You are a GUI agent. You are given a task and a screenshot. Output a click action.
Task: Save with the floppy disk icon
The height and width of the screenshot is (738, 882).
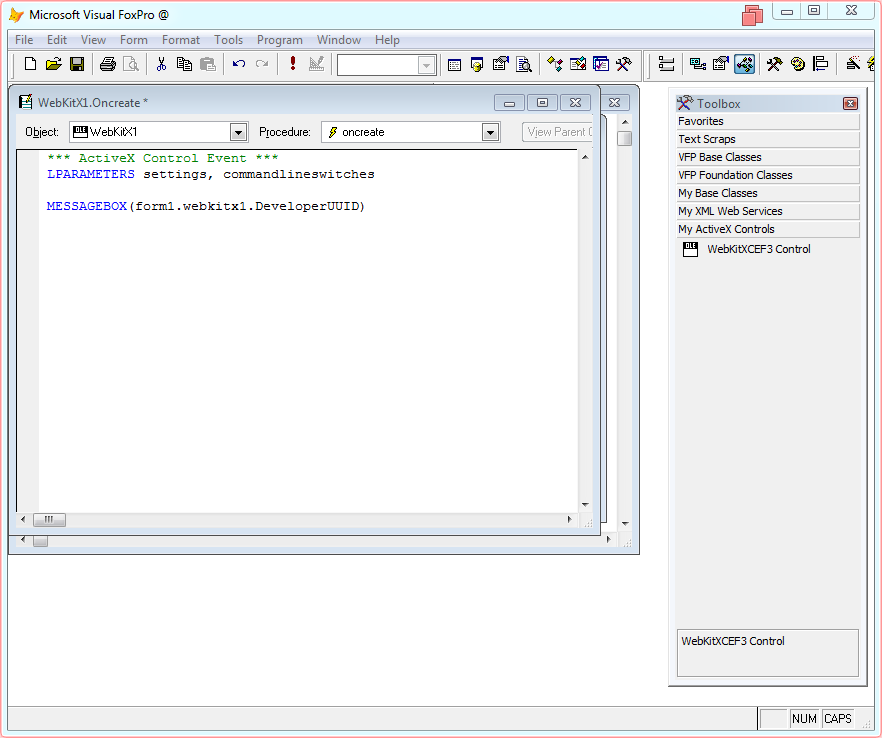[77, 64]
